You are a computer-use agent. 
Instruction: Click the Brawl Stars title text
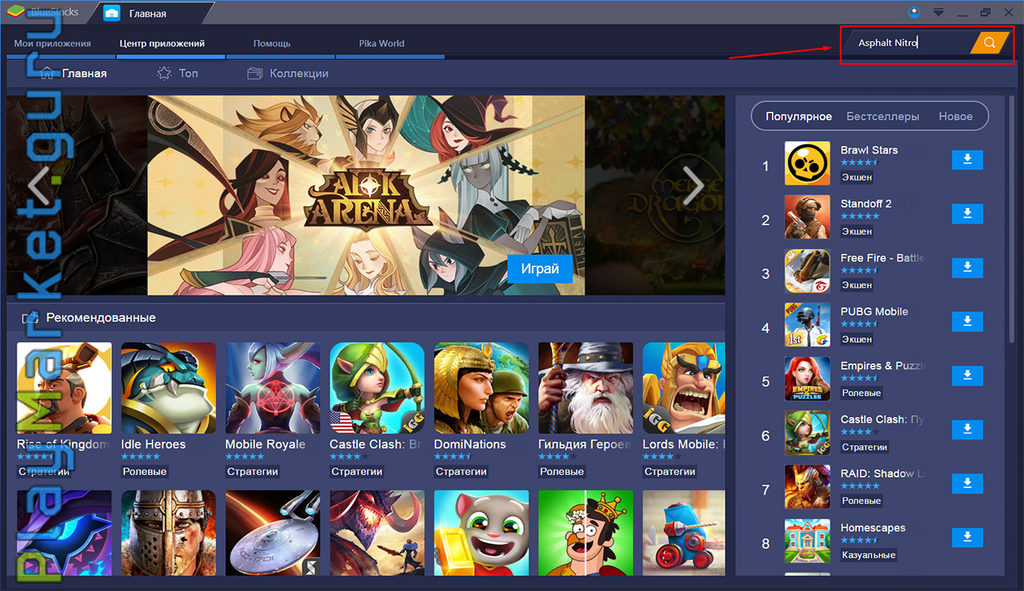(869, 150)
